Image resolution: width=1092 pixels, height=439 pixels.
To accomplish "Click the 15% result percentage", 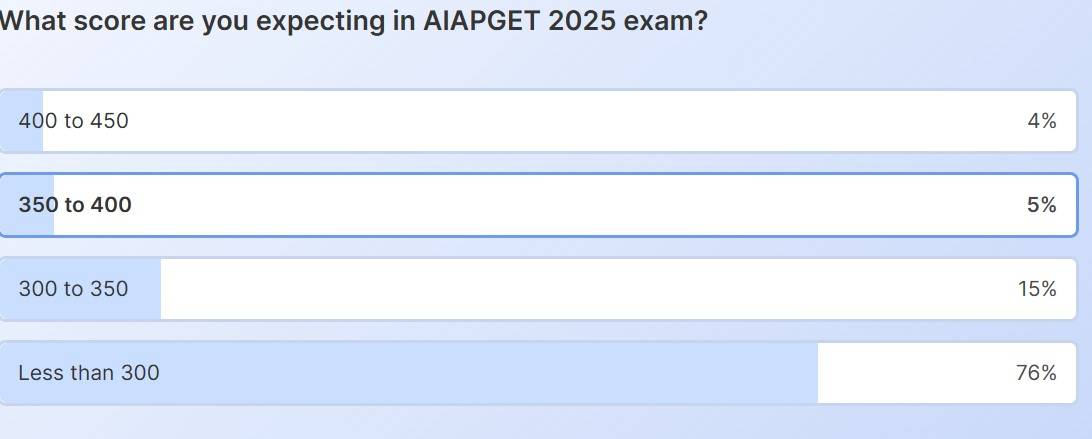I will (1037, 289).
